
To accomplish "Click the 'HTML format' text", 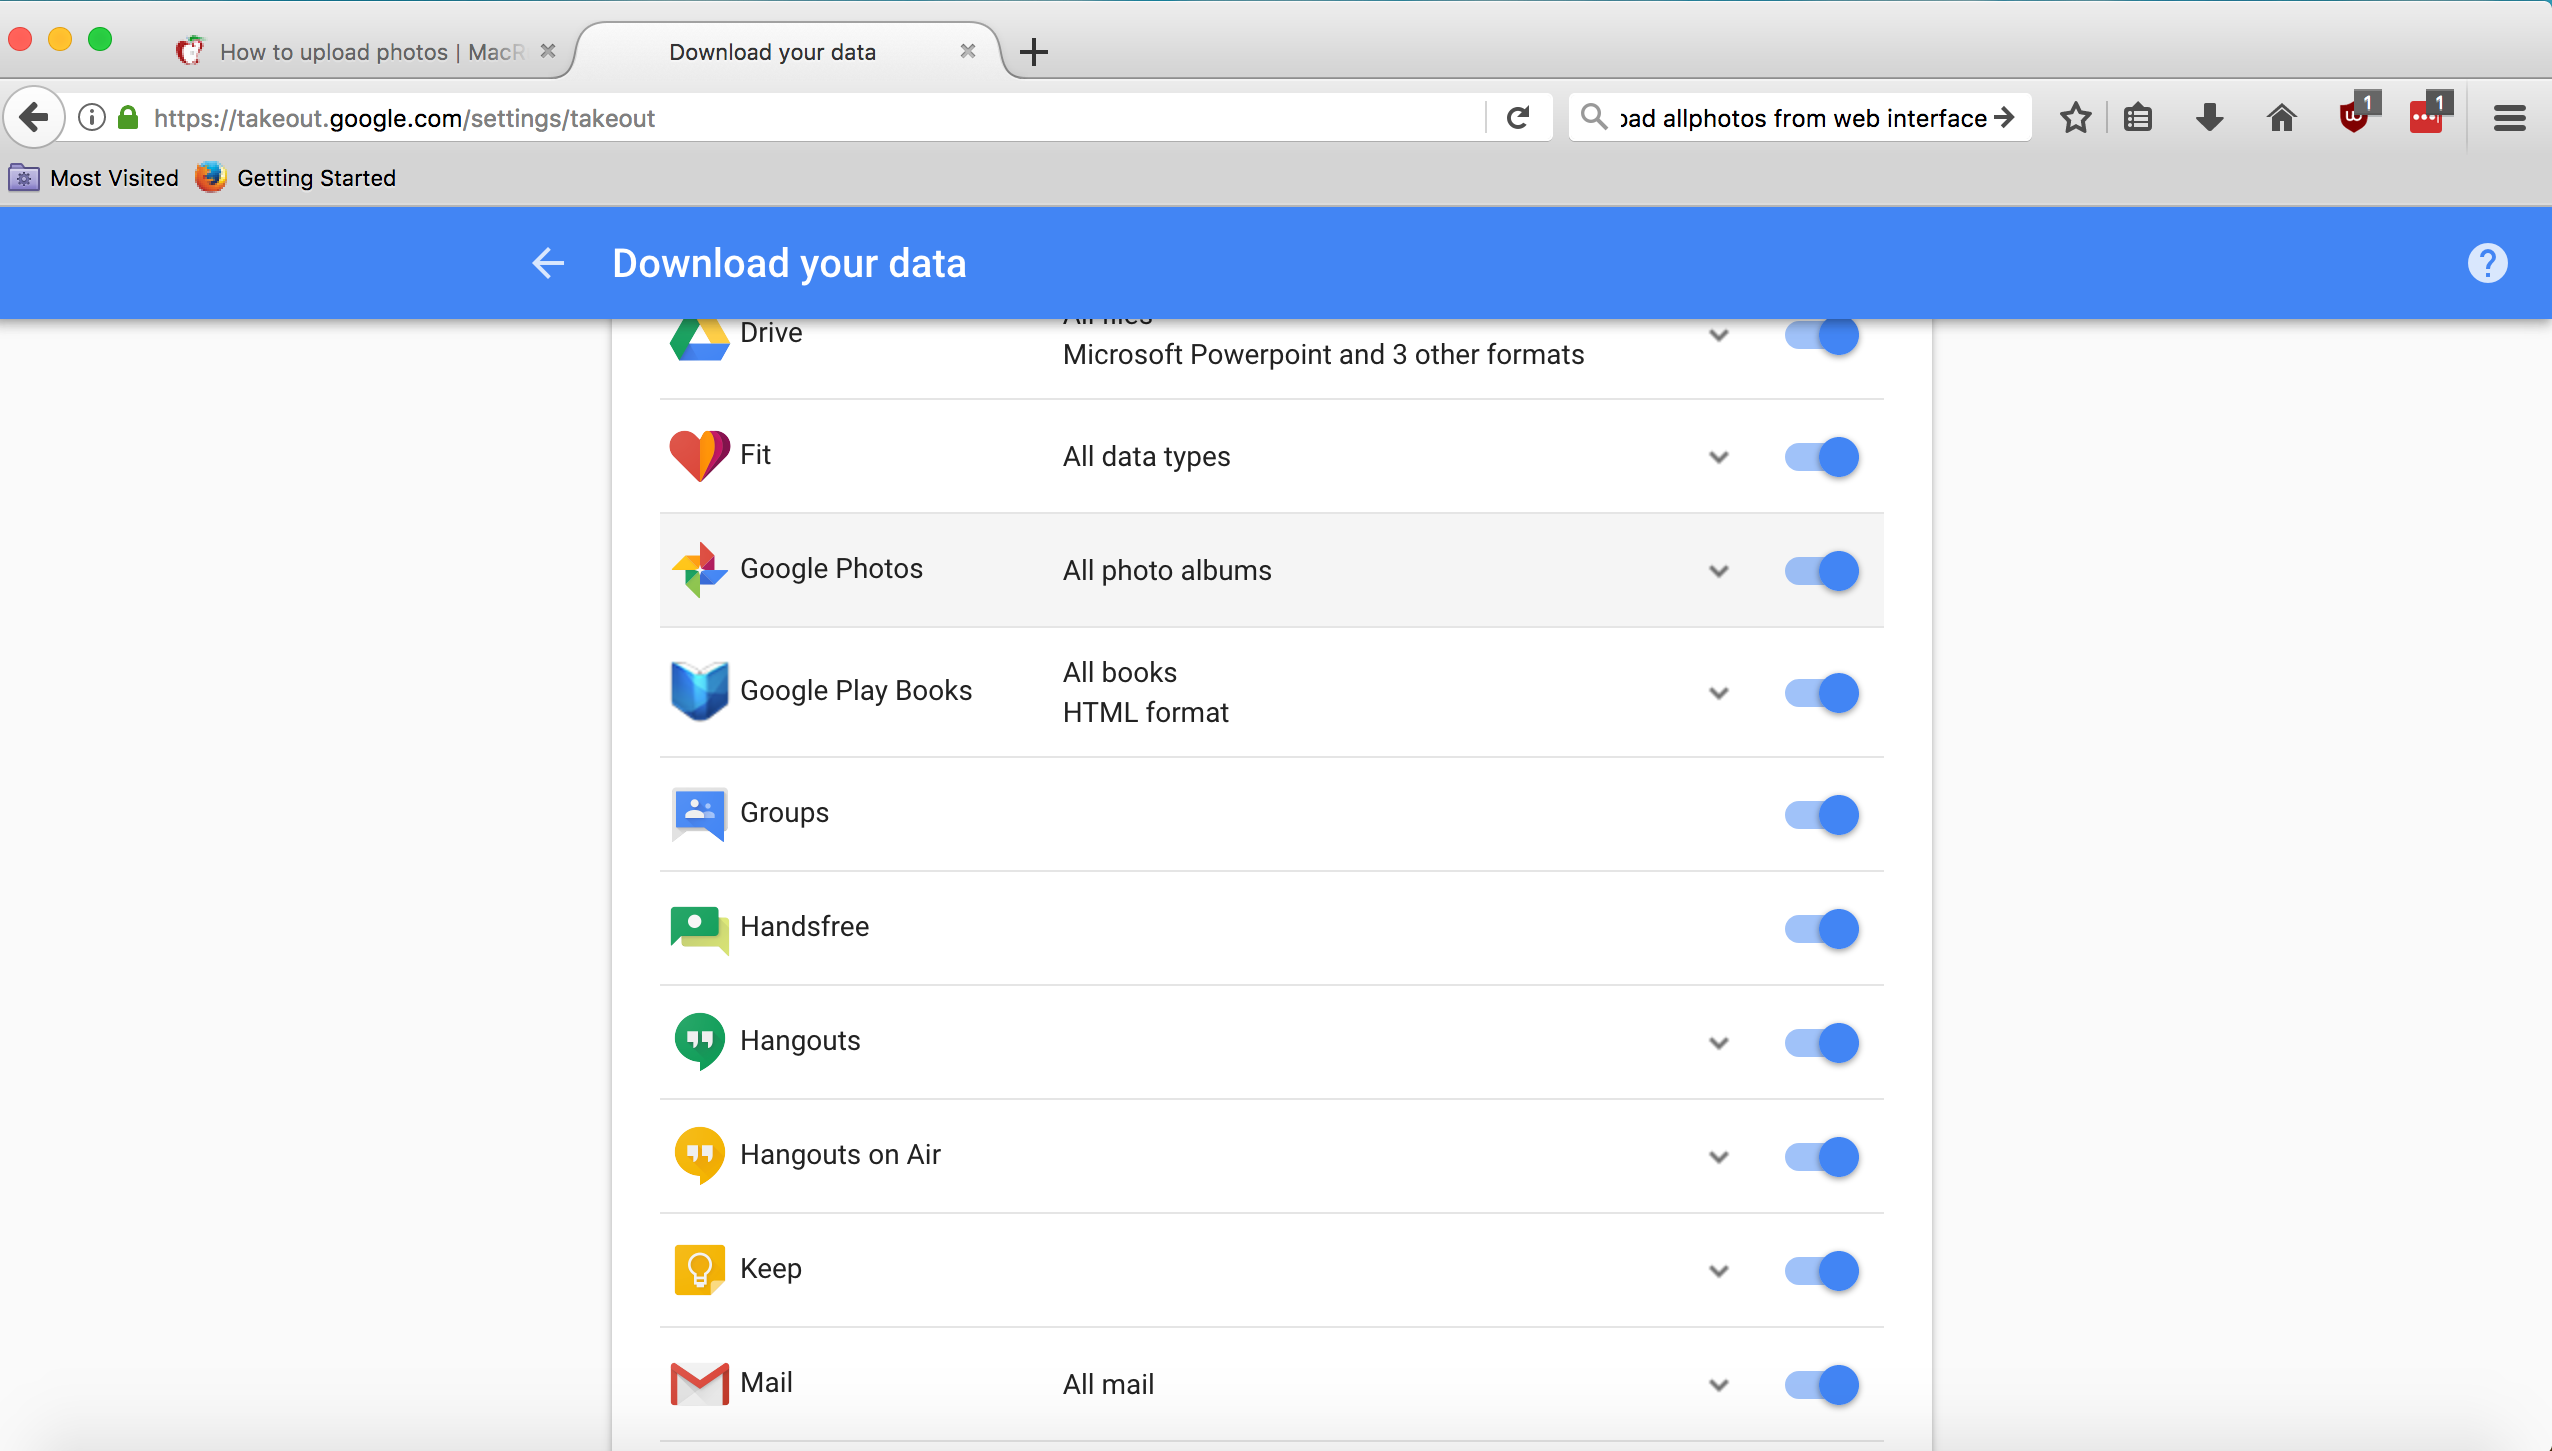I will click(1145, 713).
